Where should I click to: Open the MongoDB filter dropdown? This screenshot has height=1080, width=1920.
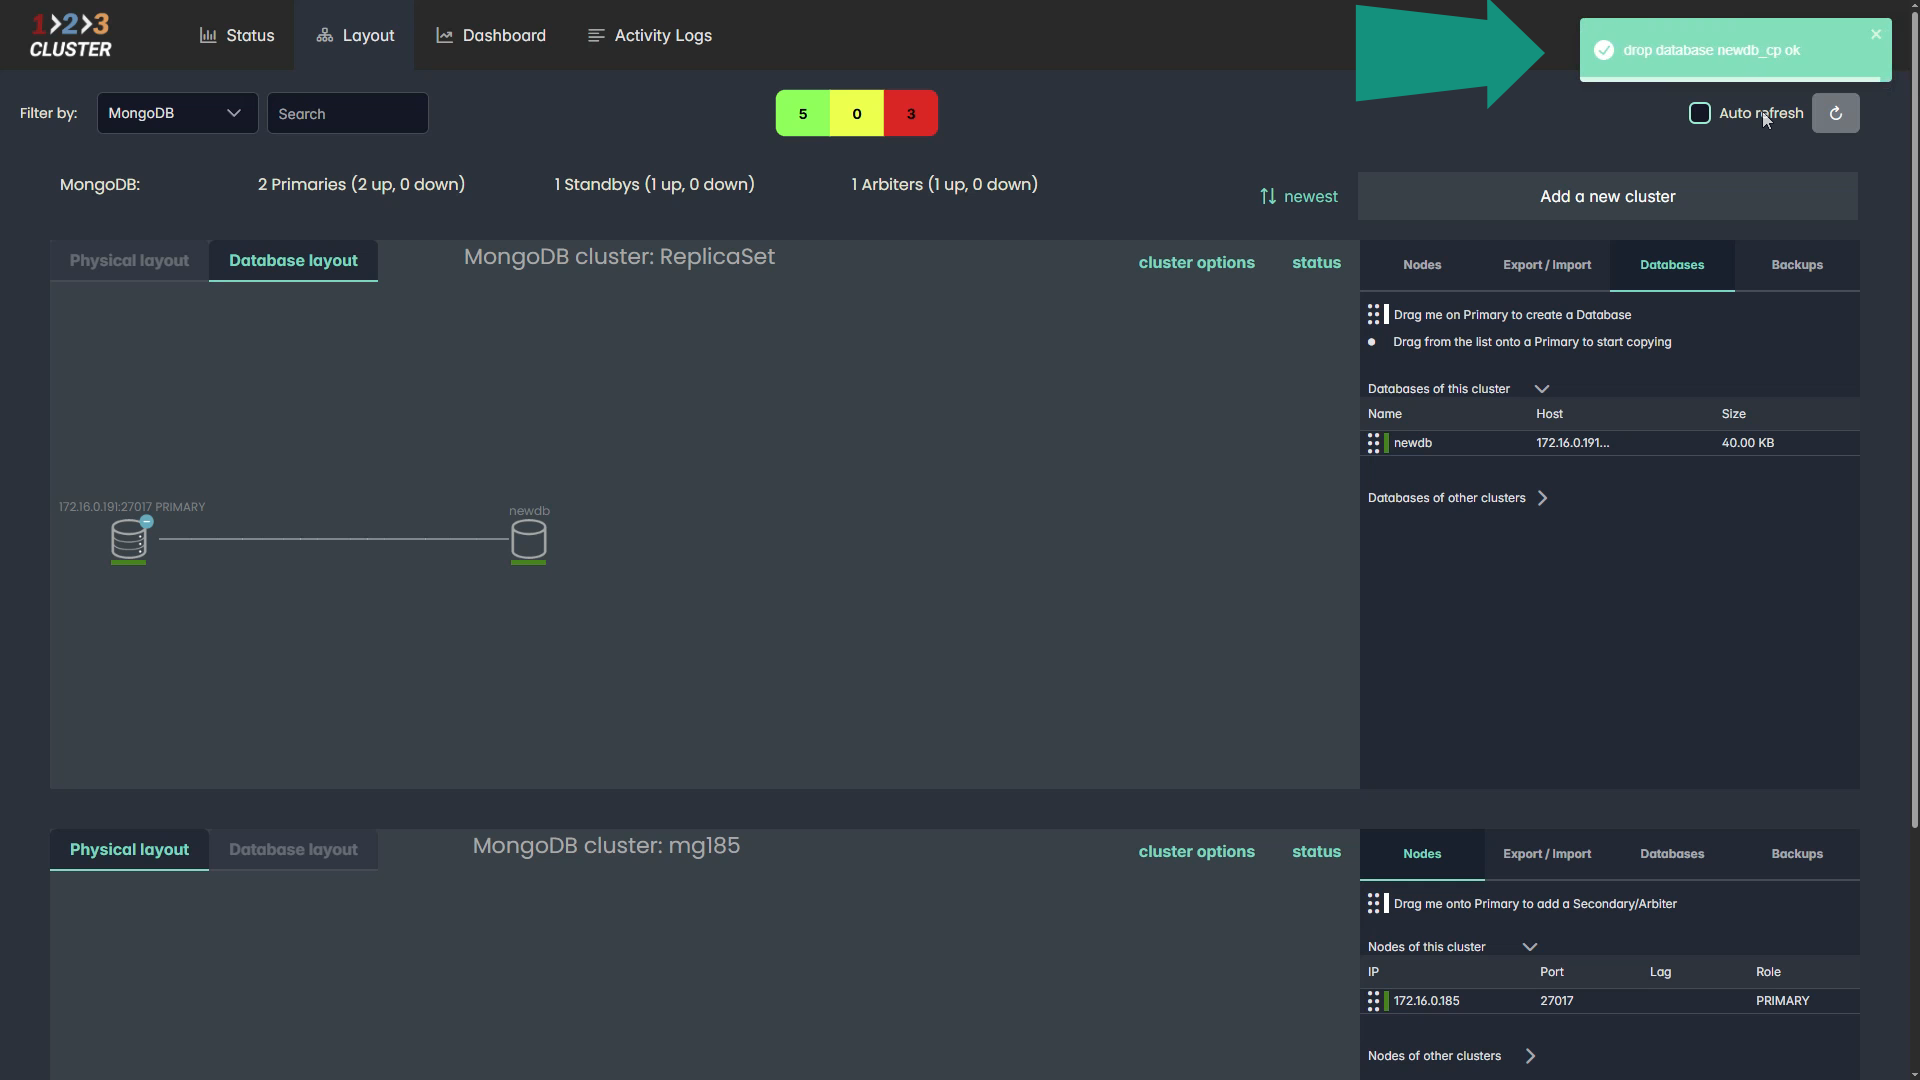177,113
